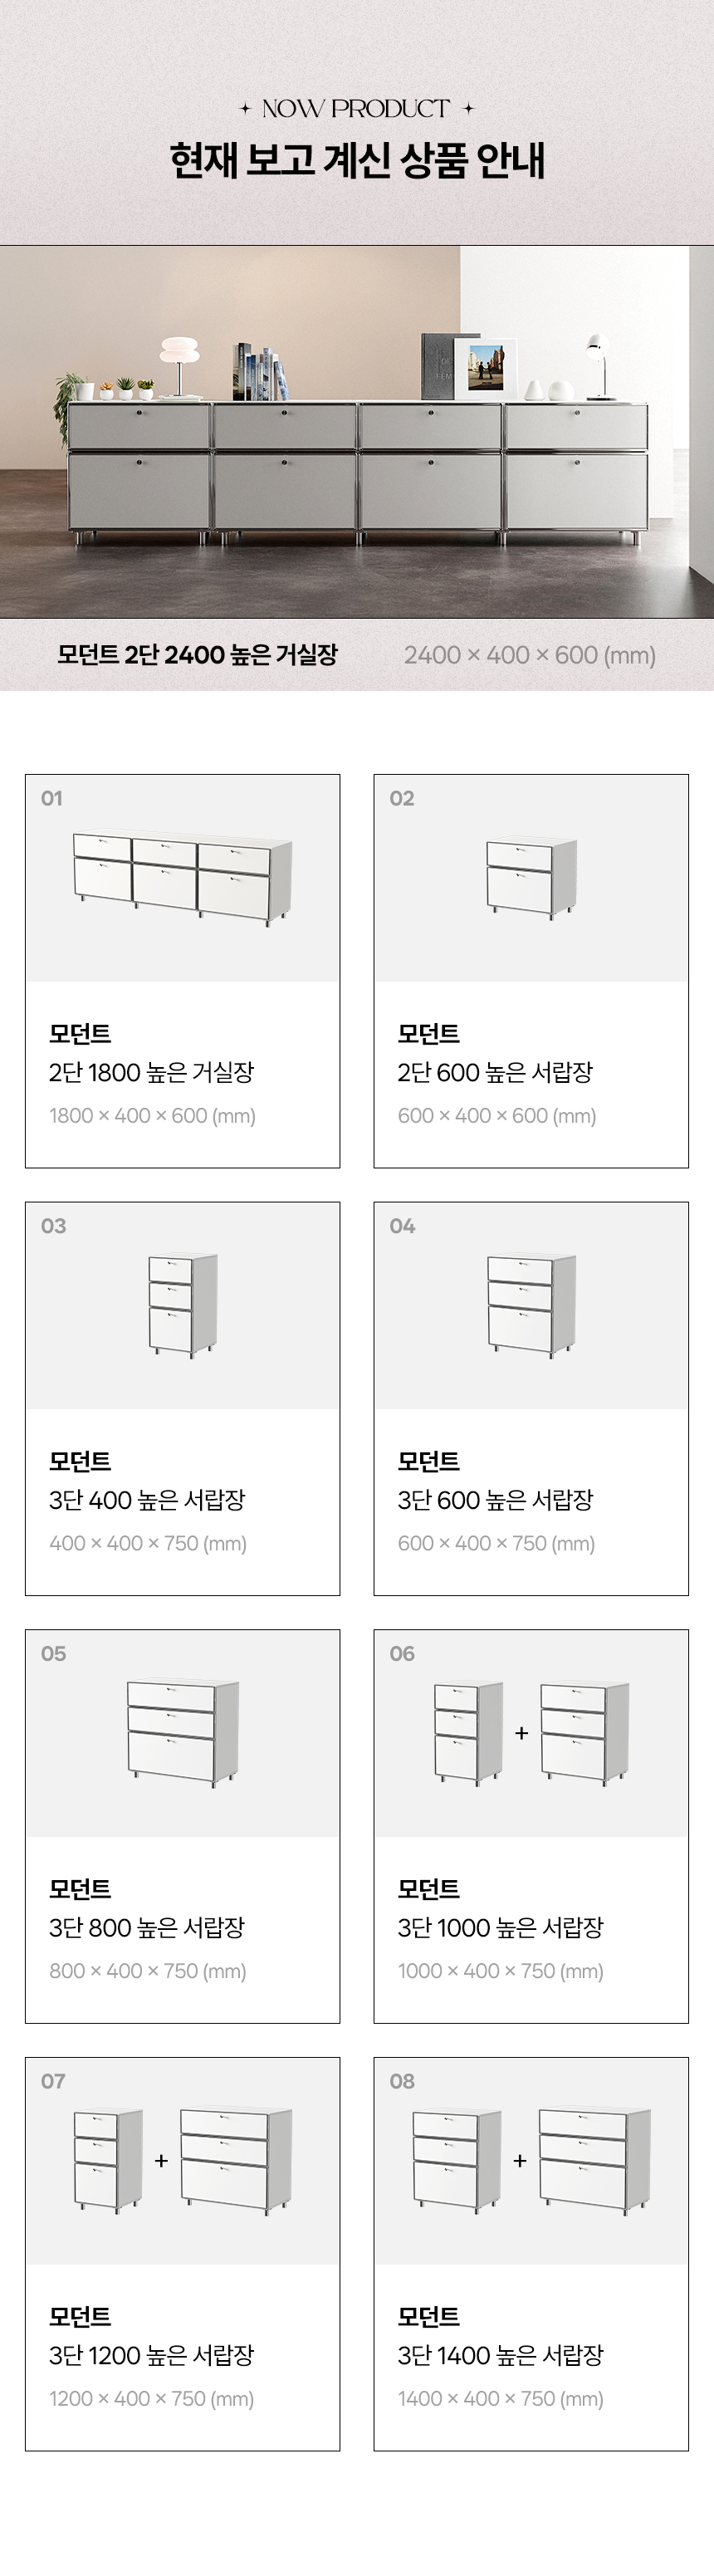This screenshot has width=714, height=2576.
Task: Click the plus sign in product 07 image
Action: tap(161, 2160)
